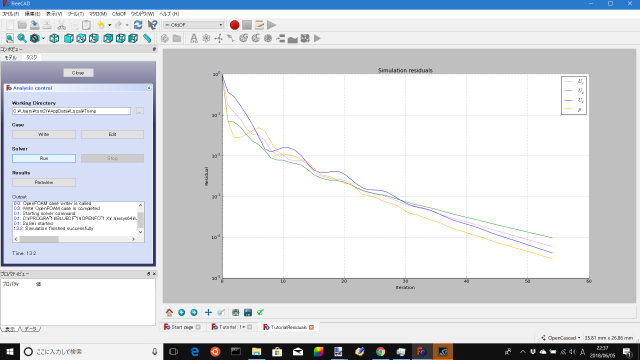The width and height of the screenshot is (640, 360).
Task: Expand the draw style dropdown arrow
Action: (x=43, y=39)
